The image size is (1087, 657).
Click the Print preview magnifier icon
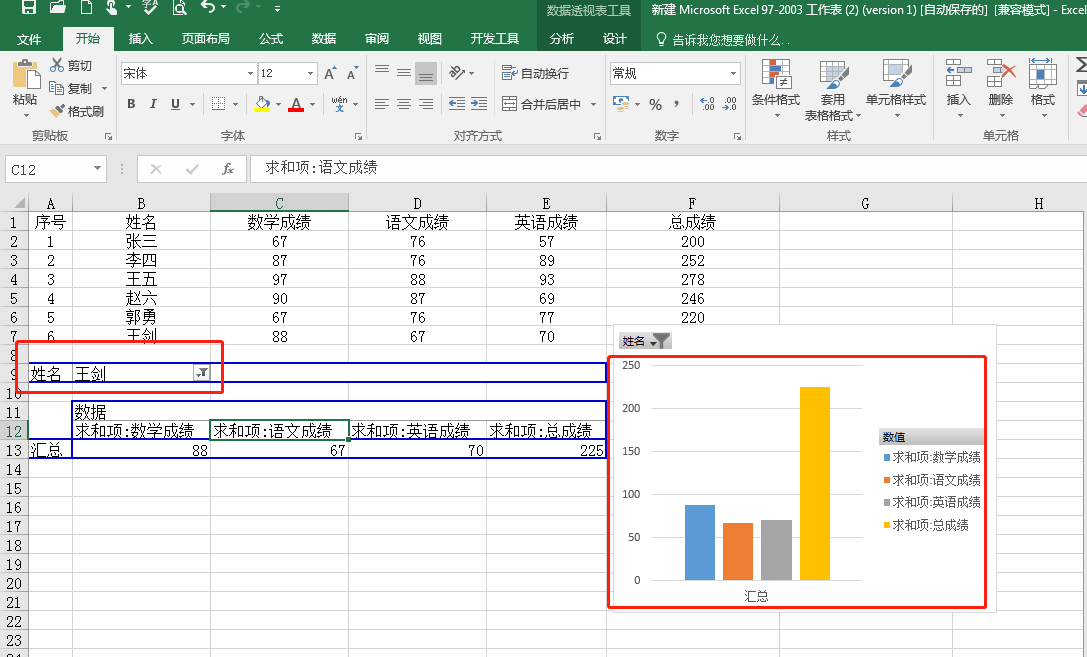point(180,8)
